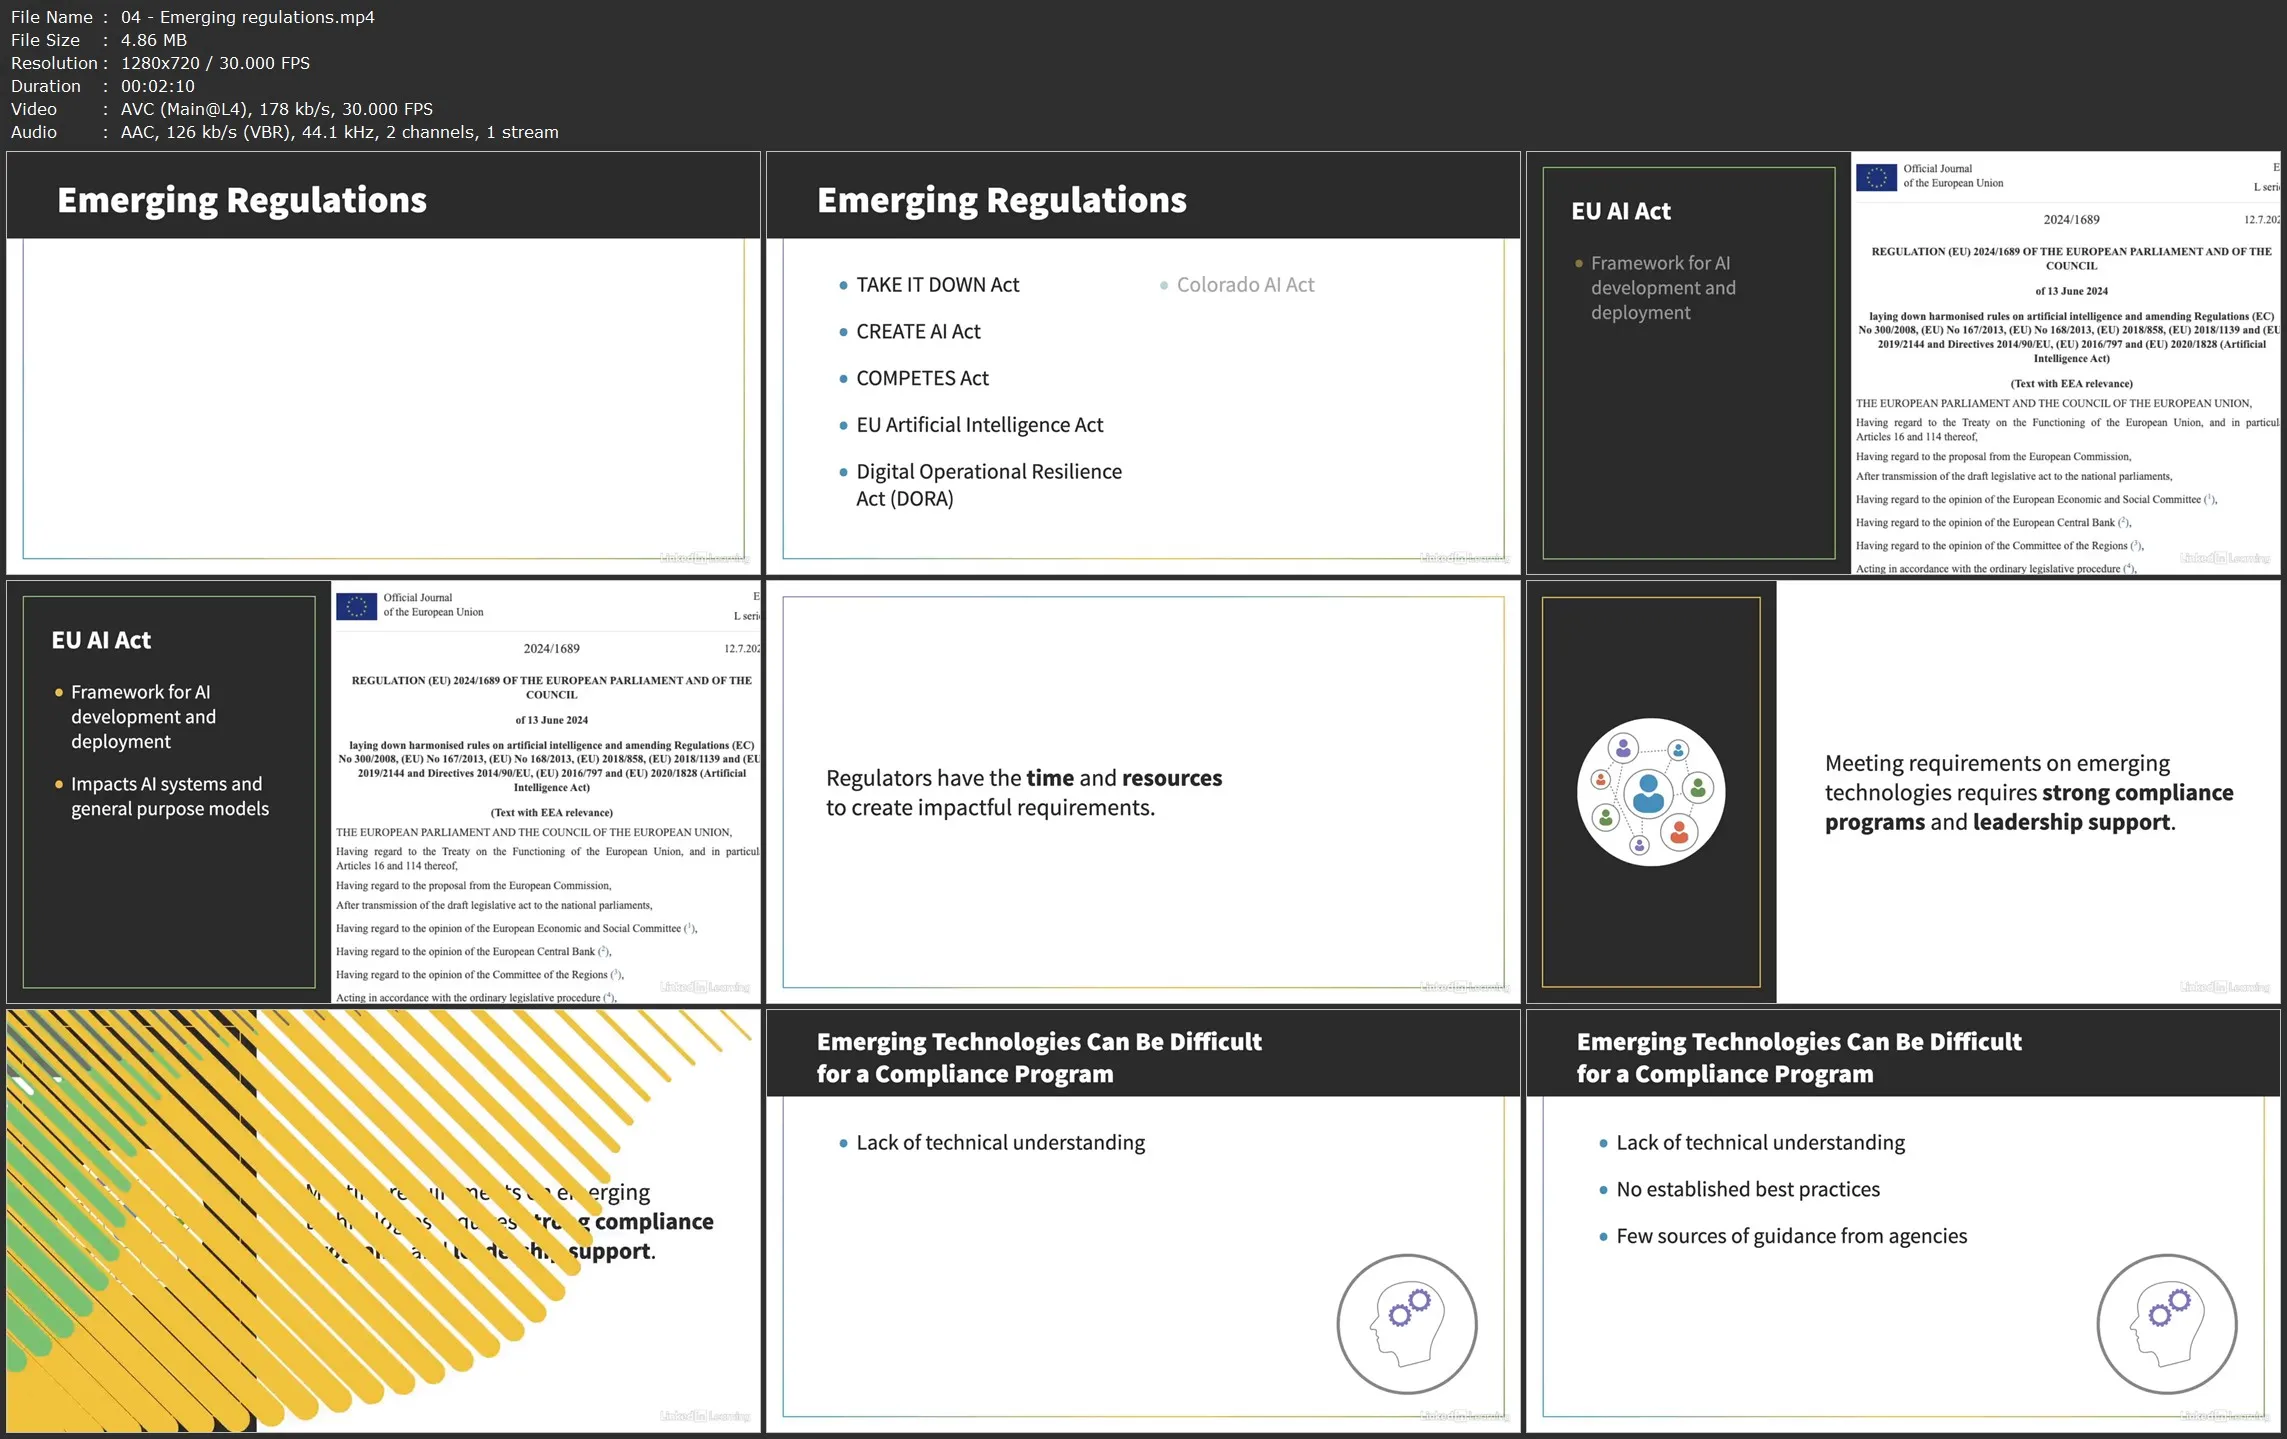
Task: Open the blank Emerging Regulations slide thumbnail
Action: (383, 363)
